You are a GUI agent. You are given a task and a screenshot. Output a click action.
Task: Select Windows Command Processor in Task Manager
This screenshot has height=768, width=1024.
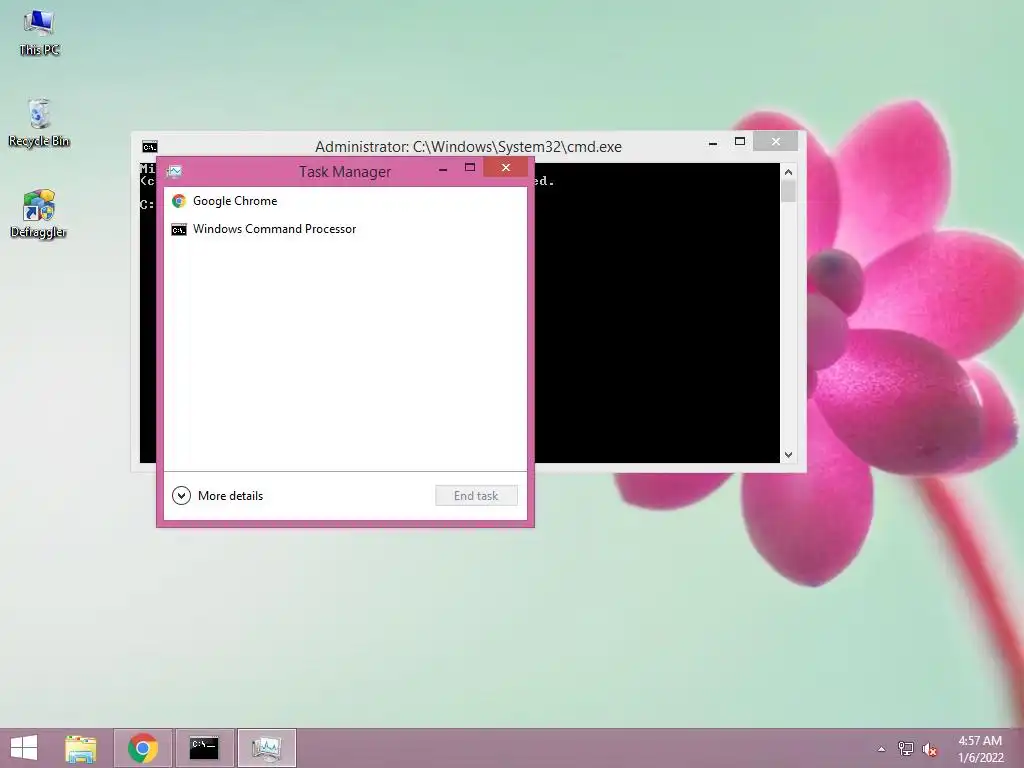click(345, 229)
